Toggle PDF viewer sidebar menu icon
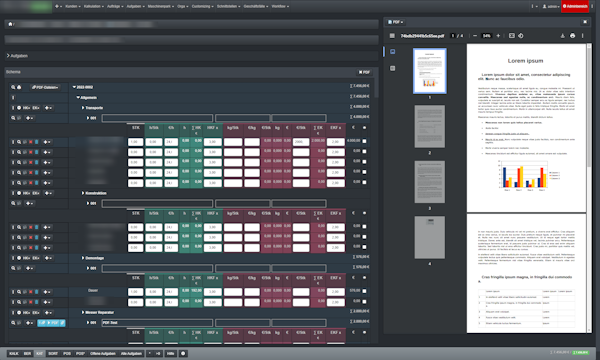Image resolution: width=600 pixels, height=360 pixels. coord(392,36)
